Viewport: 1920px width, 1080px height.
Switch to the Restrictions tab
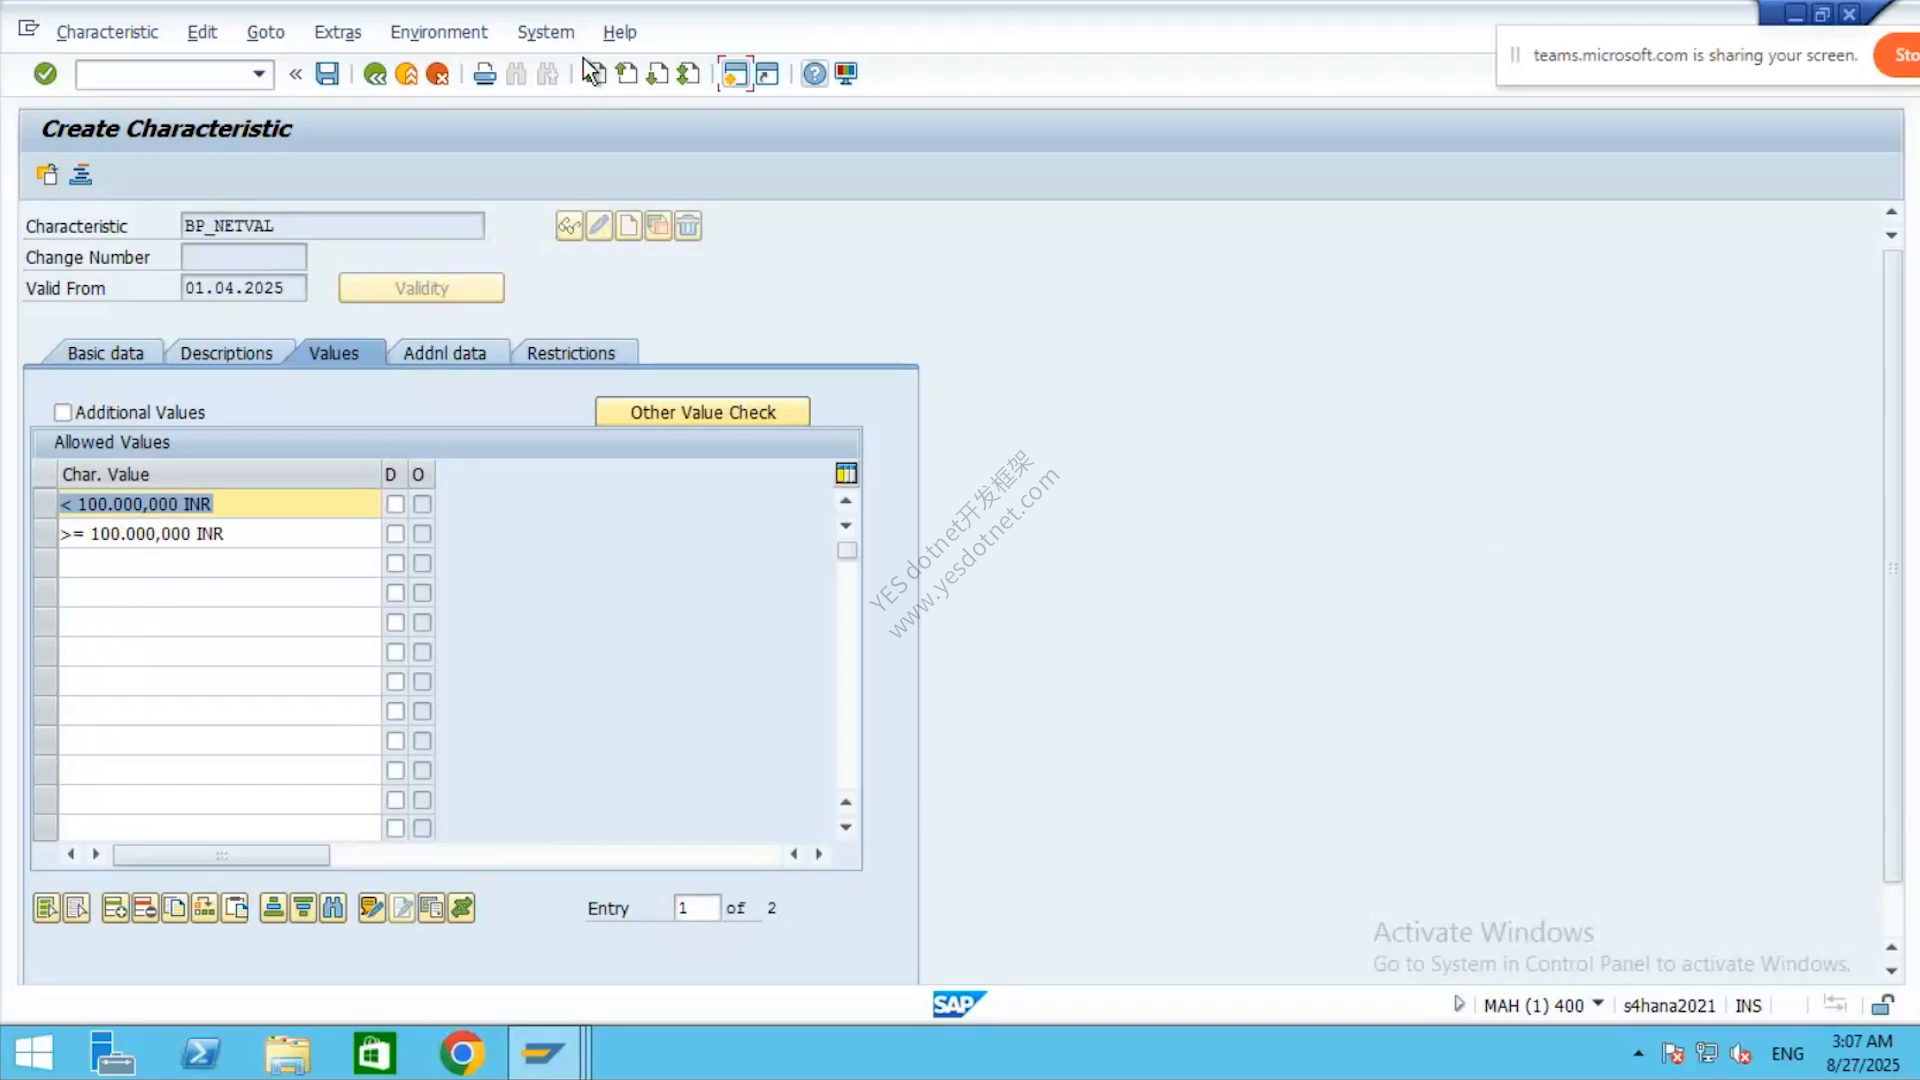click(571, 353)
